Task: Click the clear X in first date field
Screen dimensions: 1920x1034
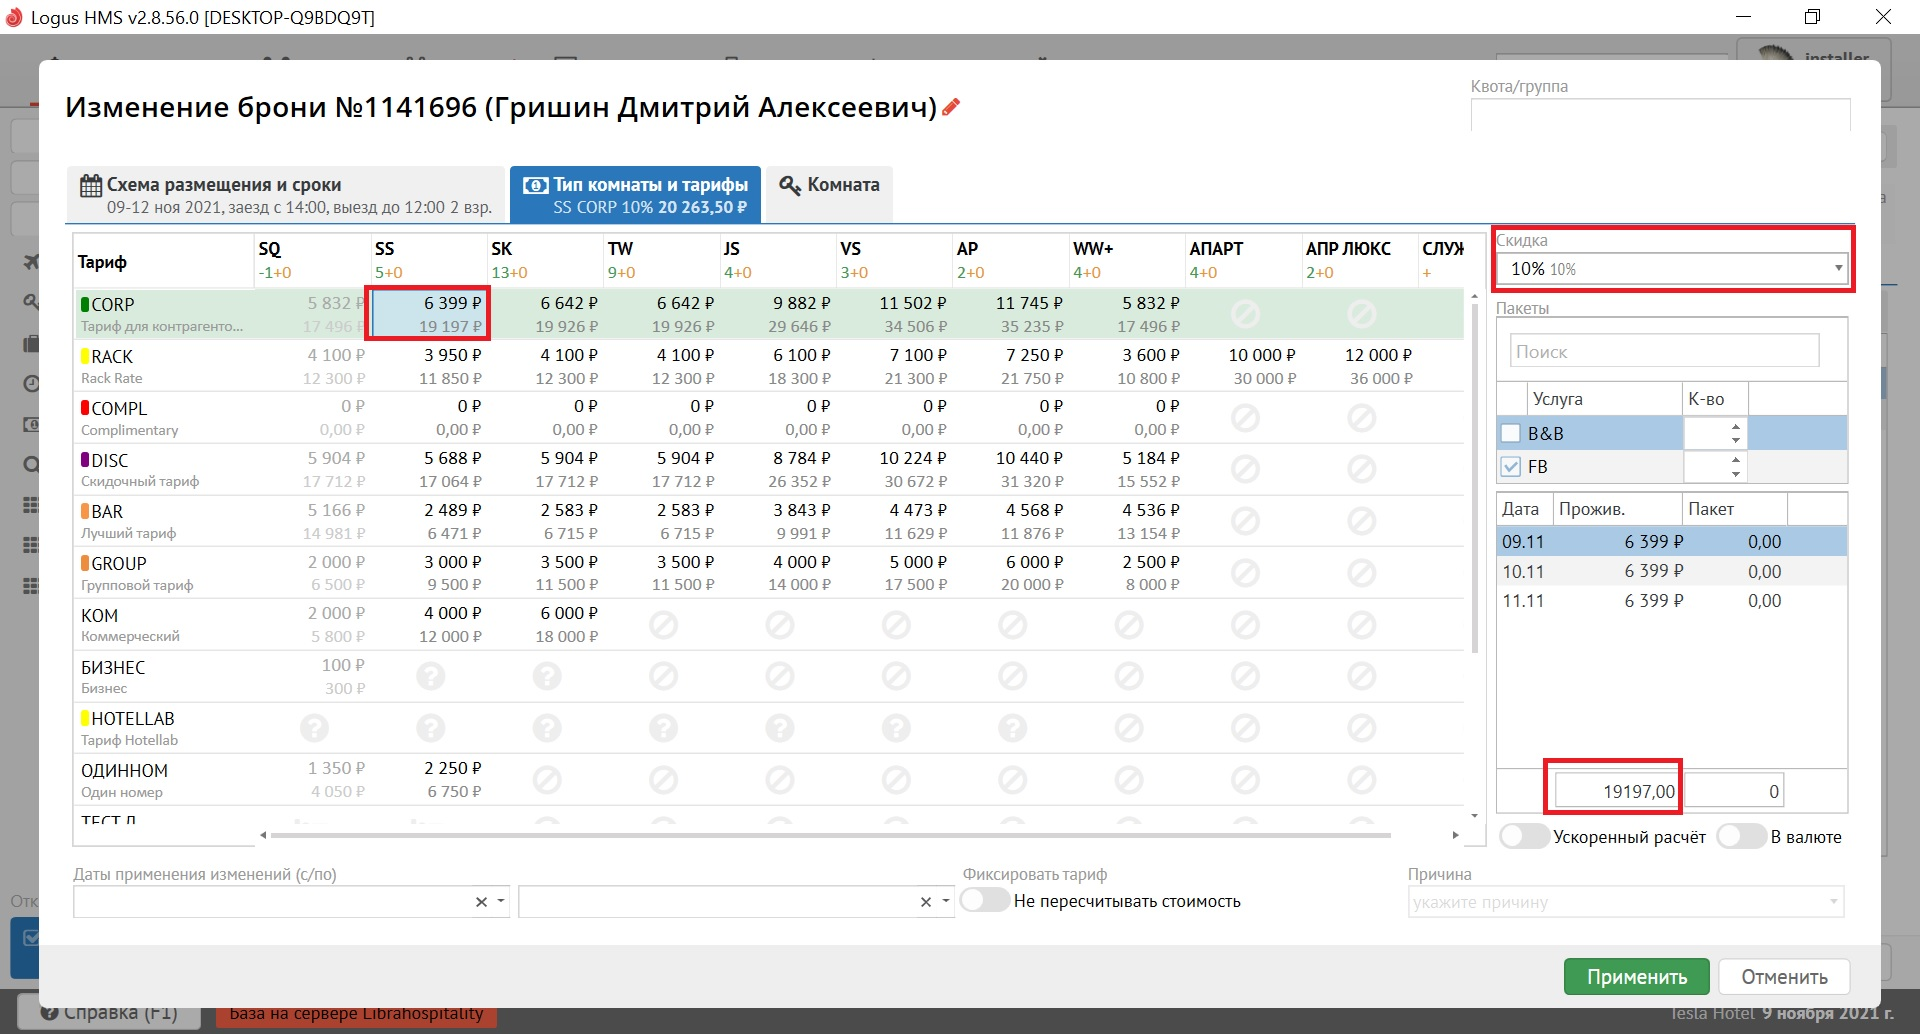Action: pyautogui.click(x=481, y=902)
